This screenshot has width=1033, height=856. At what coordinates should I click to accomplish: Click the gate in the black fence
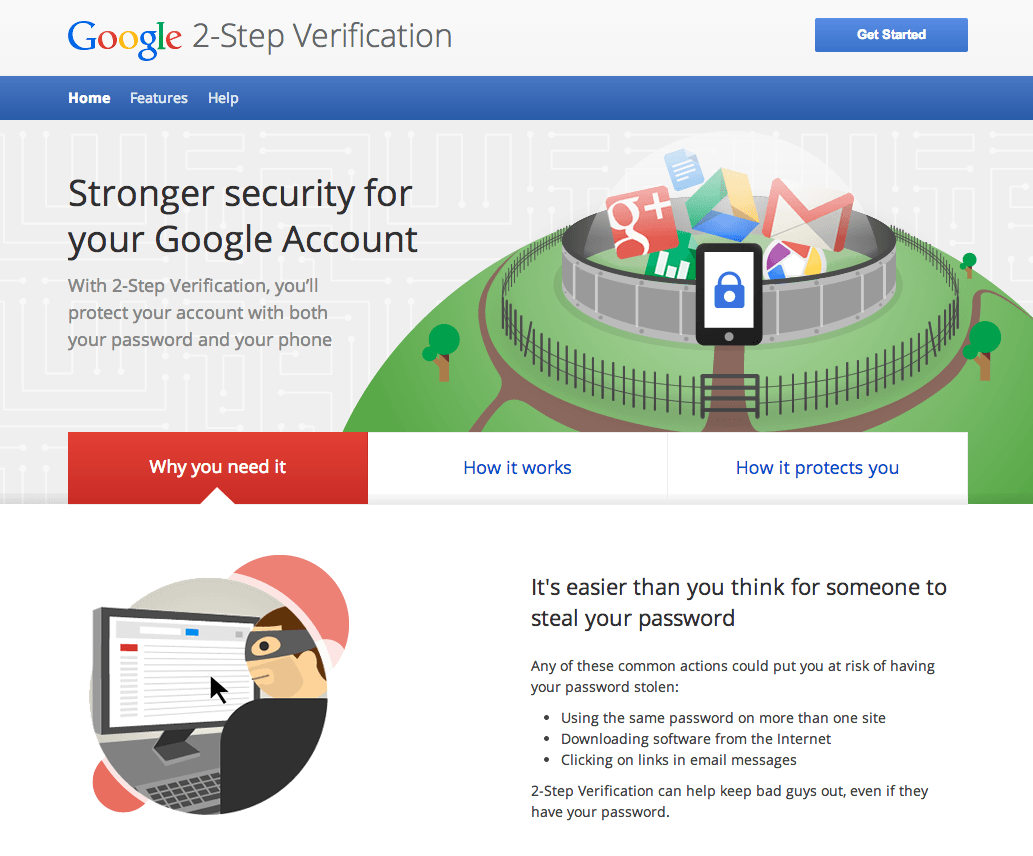730,394
